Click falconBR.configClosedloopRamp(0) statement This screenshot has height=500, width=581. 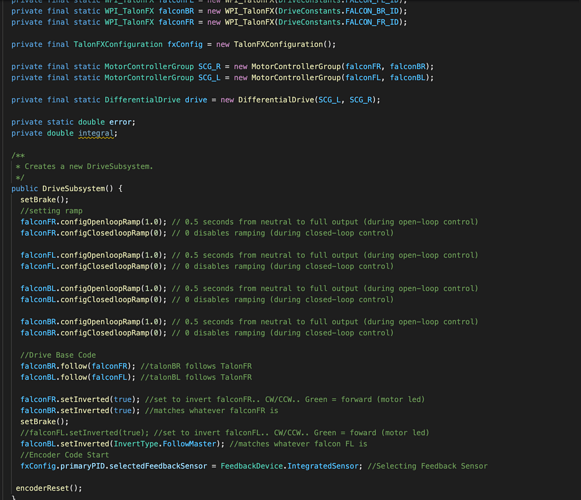pyautogui.click(x=93, y=333)
